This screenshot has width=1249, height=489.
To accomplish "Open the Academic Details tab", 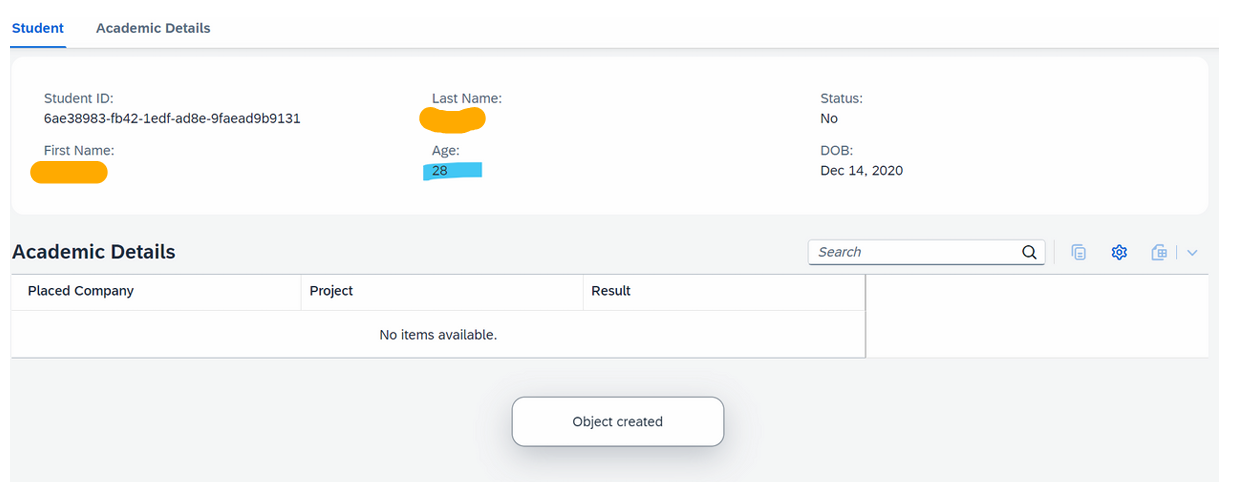I will pos(153,28).
